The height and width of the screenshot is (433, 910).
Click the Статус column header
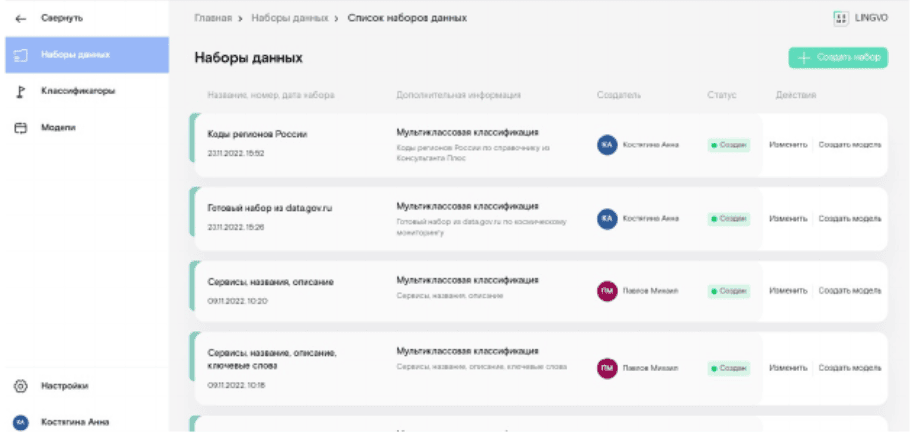click(x=721, y=95)
